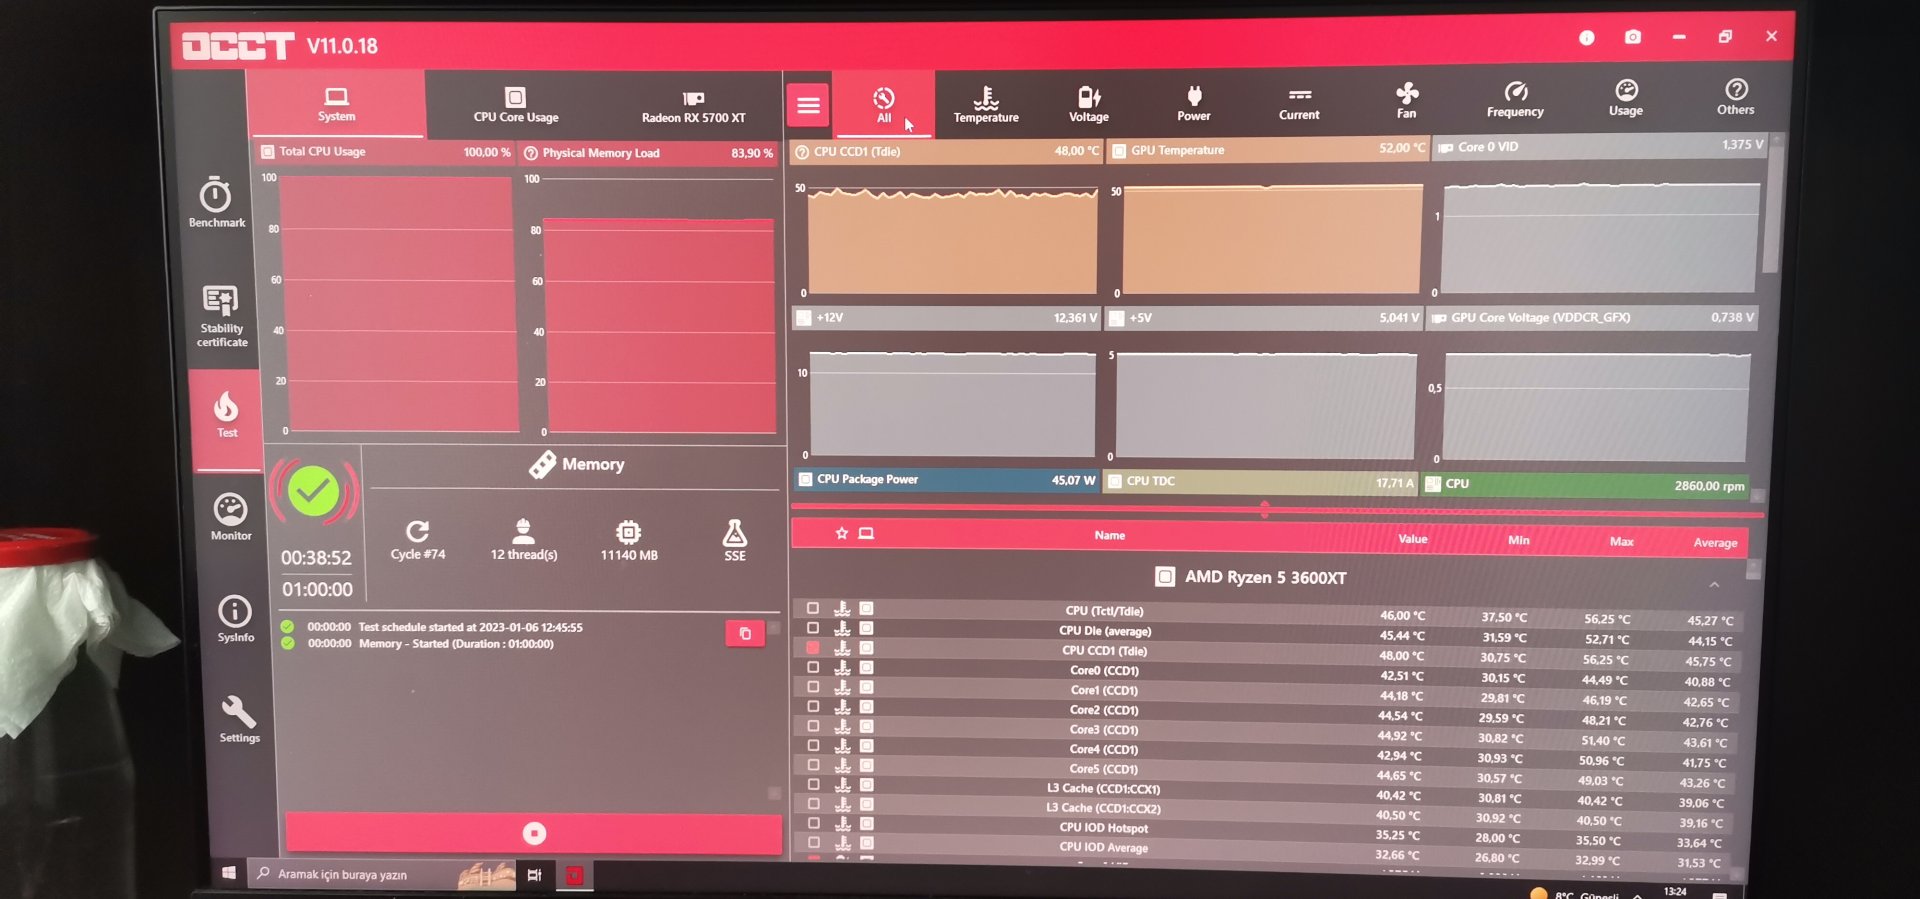Collapse the AMD Ryzen 5 3600XT group
Image resolution: width=1920 pixels, height=899 pixels.
pos(1714,584)
